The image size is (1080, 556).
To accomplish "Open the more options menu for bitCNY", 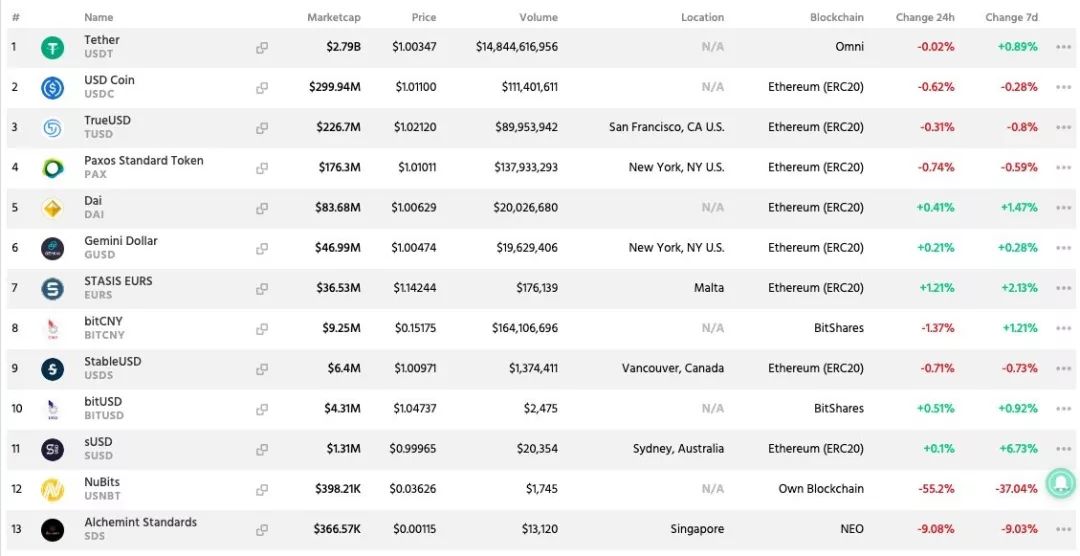I will (1063, 328).
